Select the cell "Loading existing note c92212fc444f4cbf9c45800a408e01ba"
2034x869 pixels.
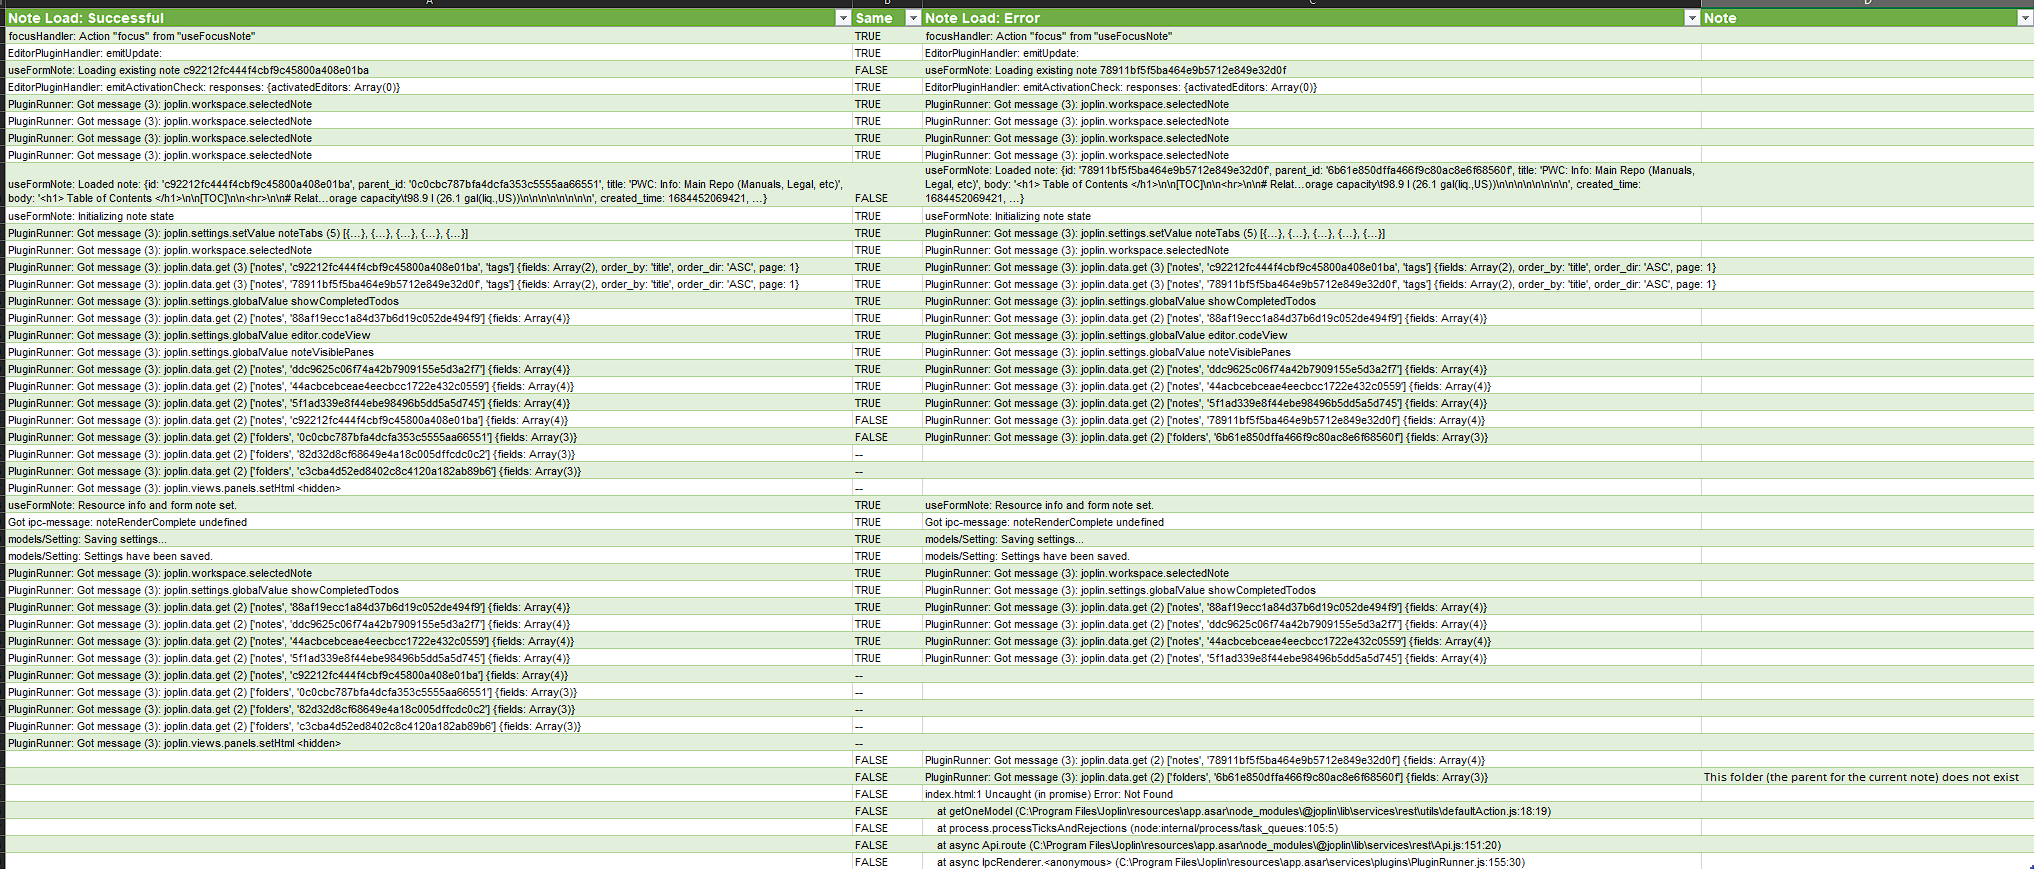click(x=428, y=70)
